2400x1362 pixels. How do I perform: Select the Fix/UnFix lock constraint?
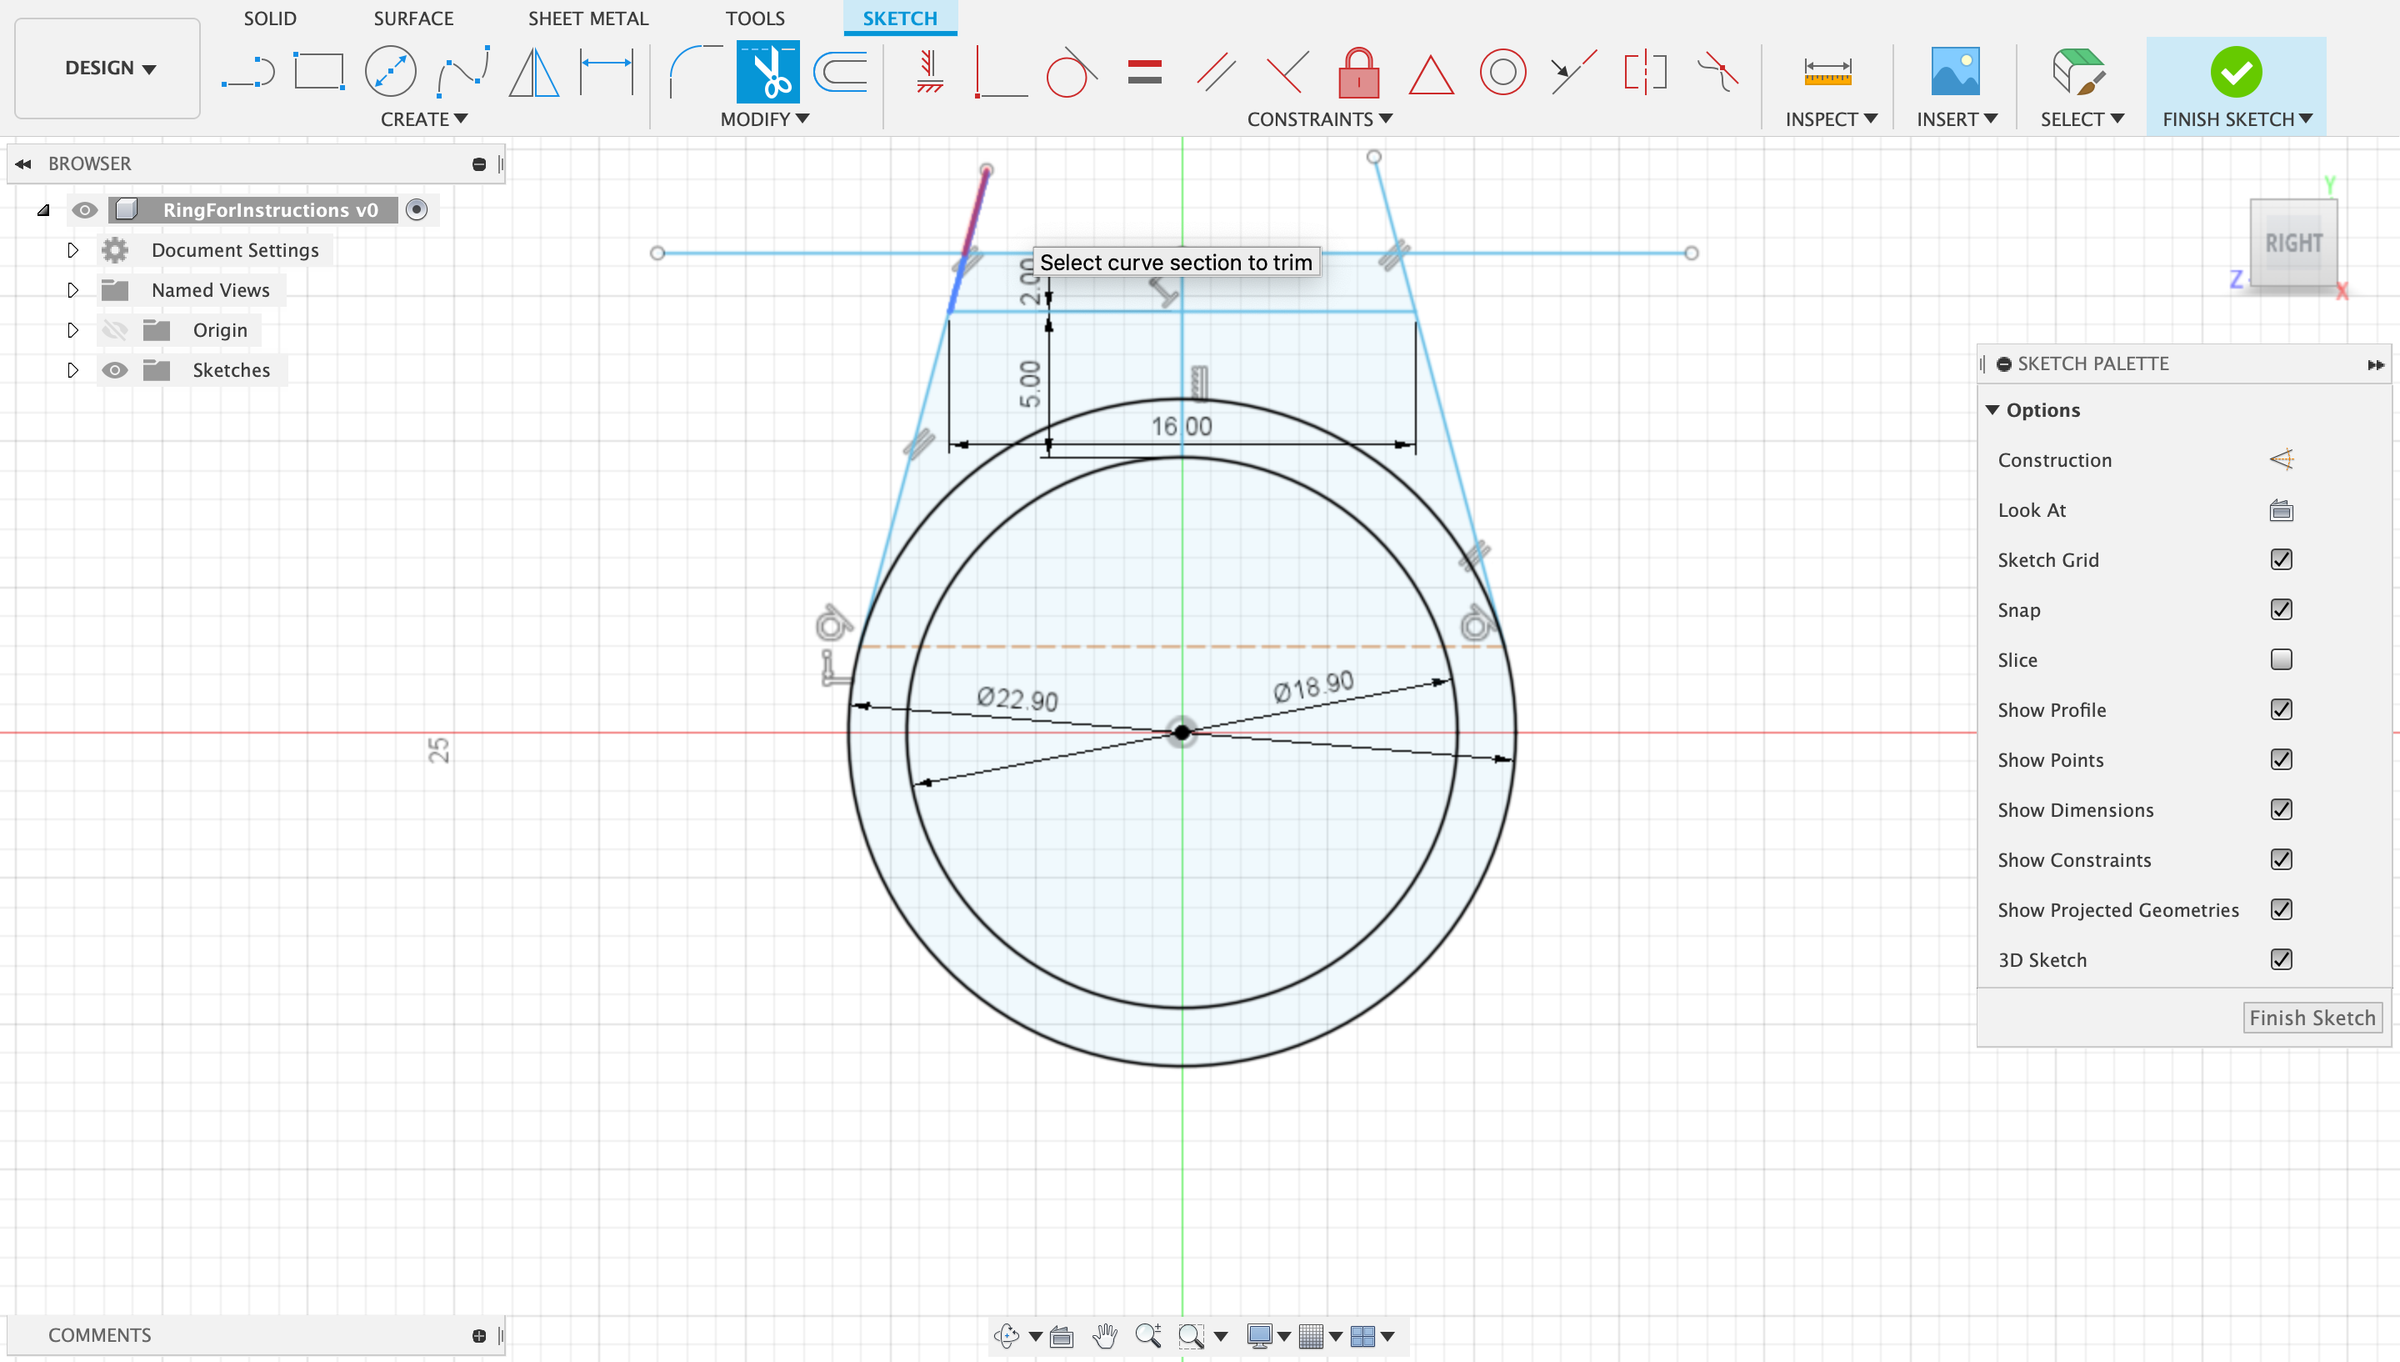click(x=1358, y=71)
